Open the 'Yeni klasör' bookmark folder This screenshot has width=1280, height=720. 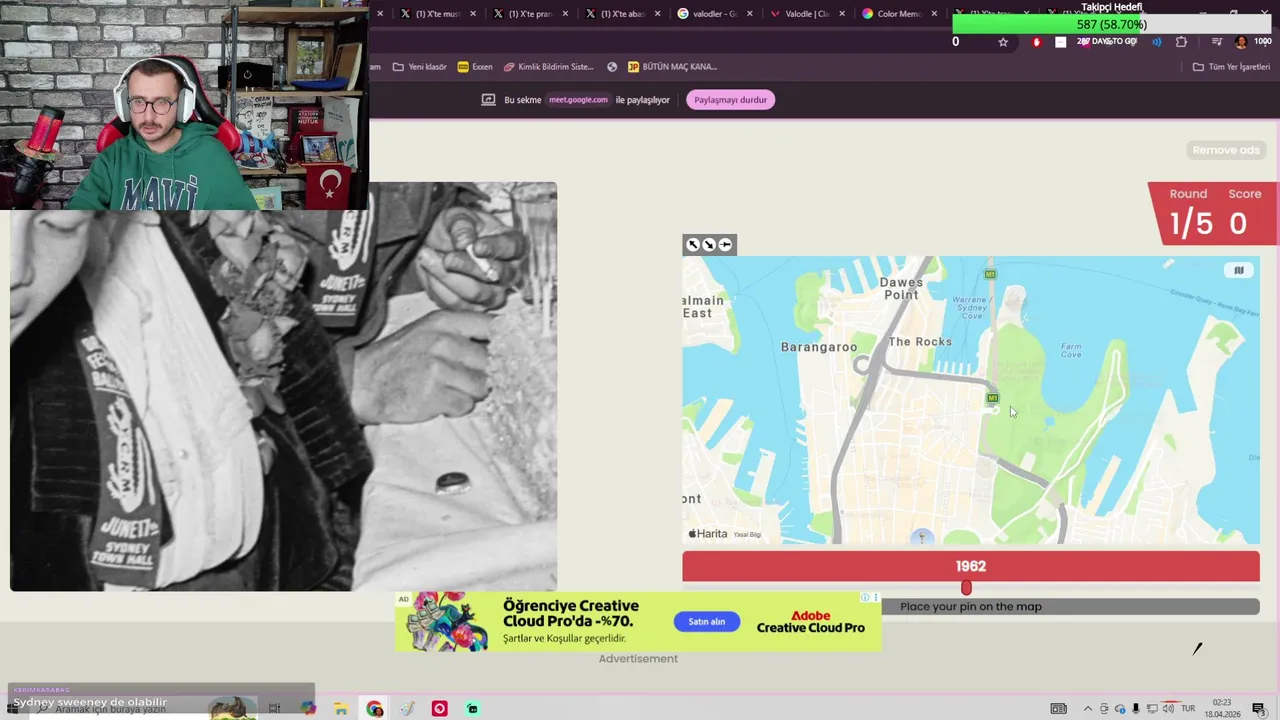[x=420, y=67]
